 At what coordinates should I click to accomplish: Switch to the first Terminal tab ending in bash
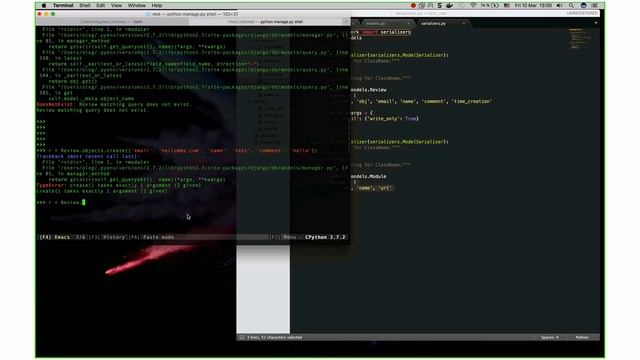112,22
